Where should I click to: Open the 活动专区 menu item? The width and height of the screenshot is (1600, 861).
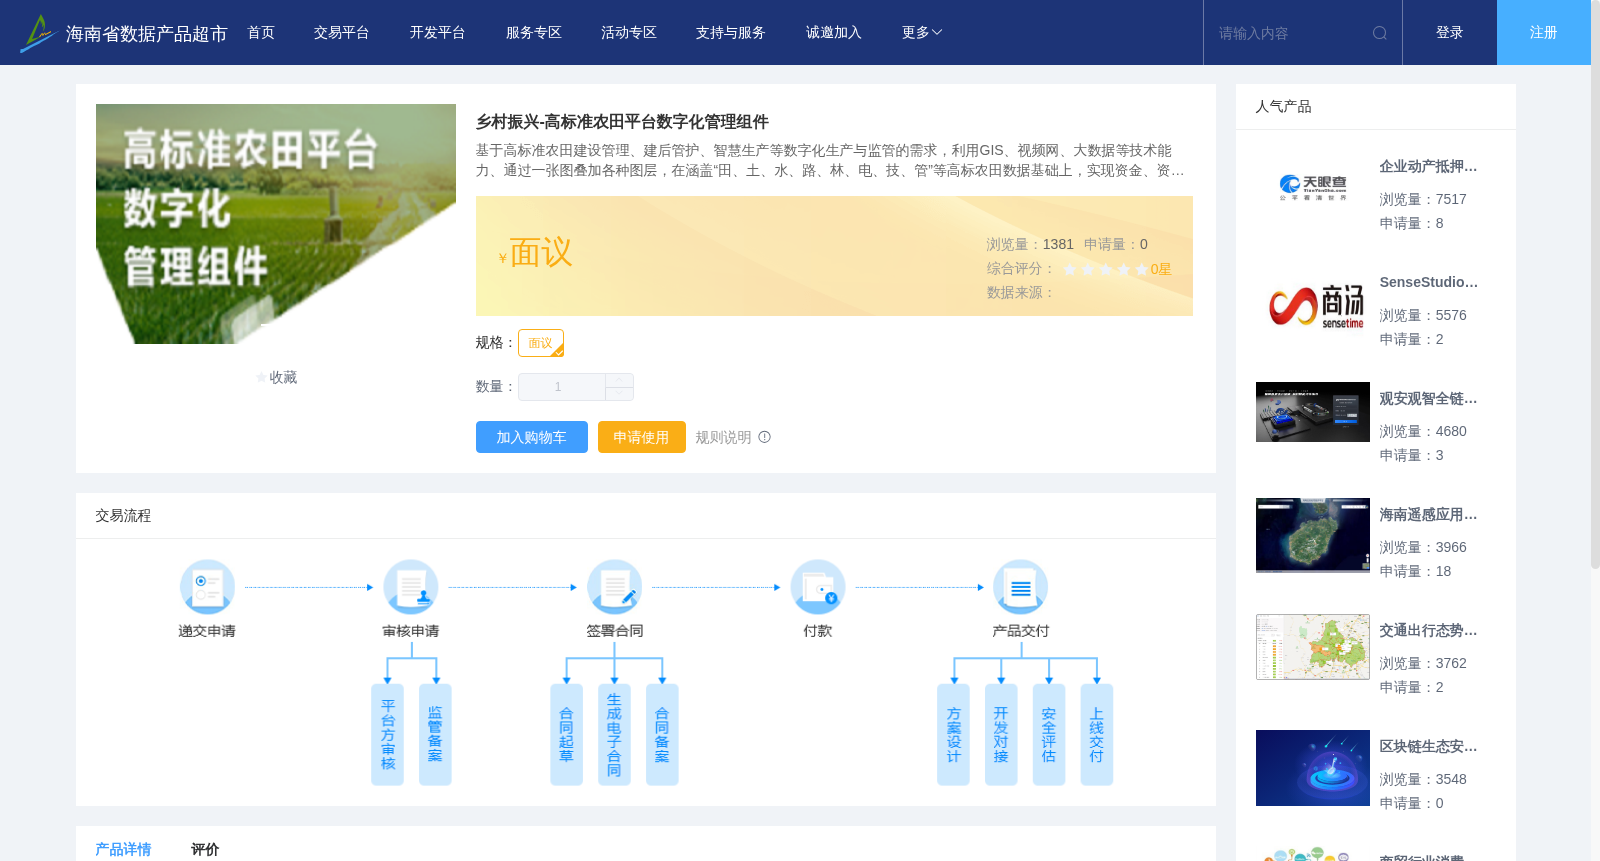coord(629,33)
